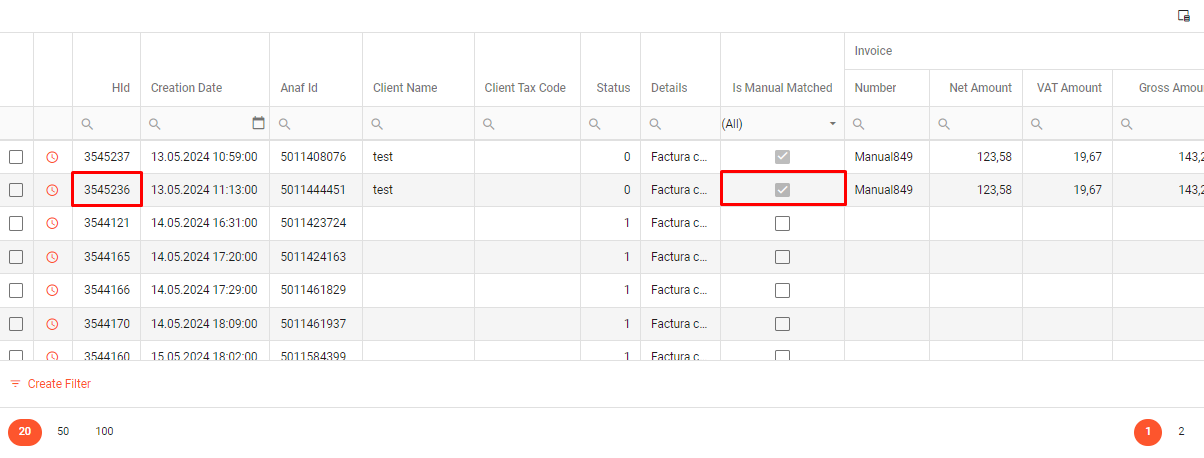Sort by the HId column header

[121, 88]
